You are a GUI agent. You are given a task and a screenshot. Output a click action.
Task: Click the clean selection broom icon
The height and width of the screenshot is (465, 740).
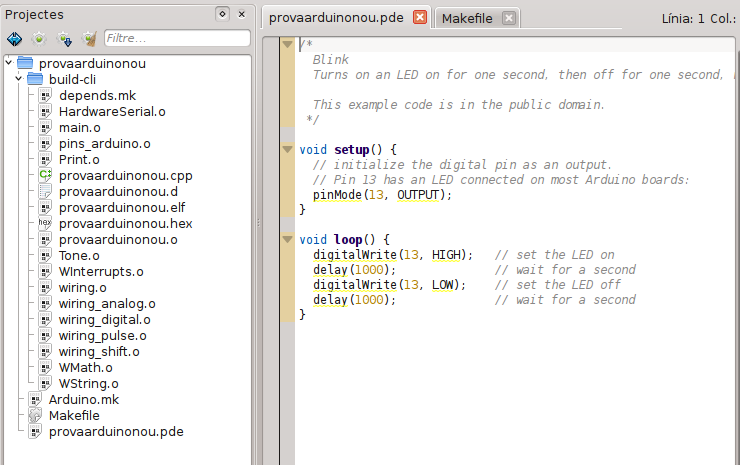[89, 39]
